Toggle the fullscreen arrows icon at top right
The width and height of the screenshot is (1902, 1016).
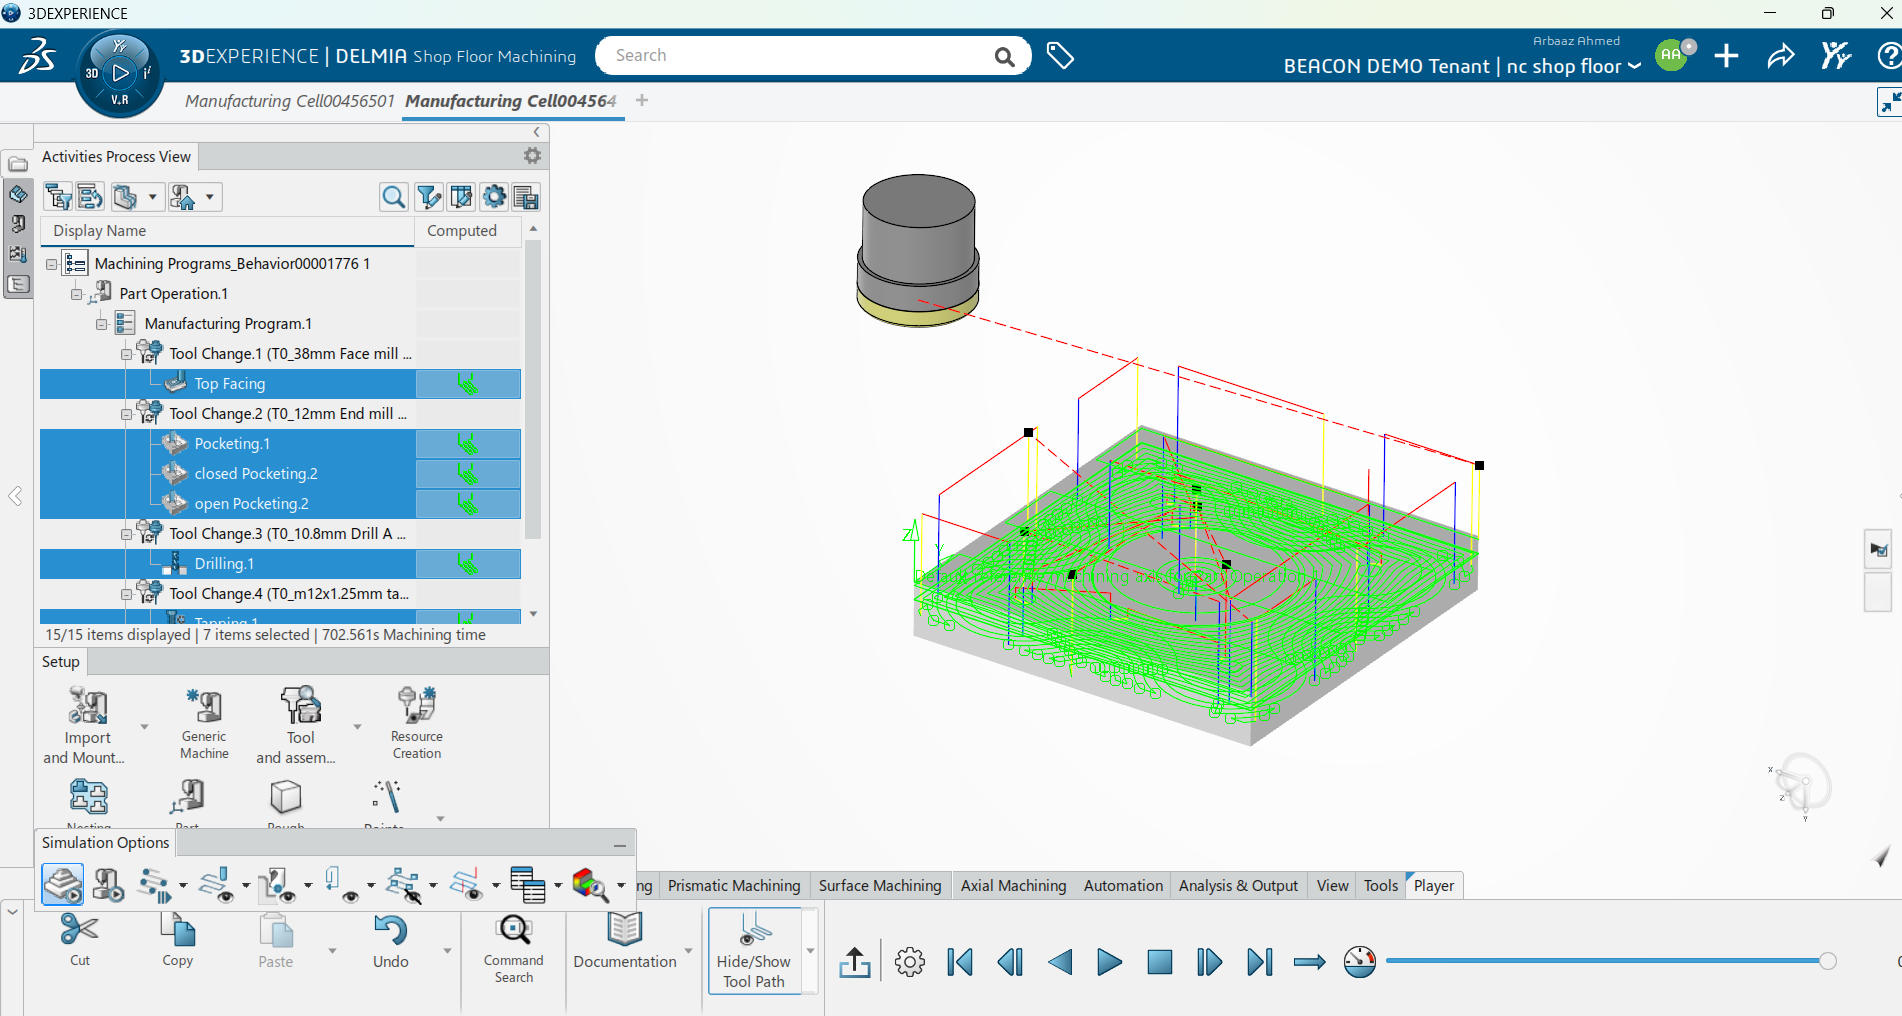coord(1889,102)
